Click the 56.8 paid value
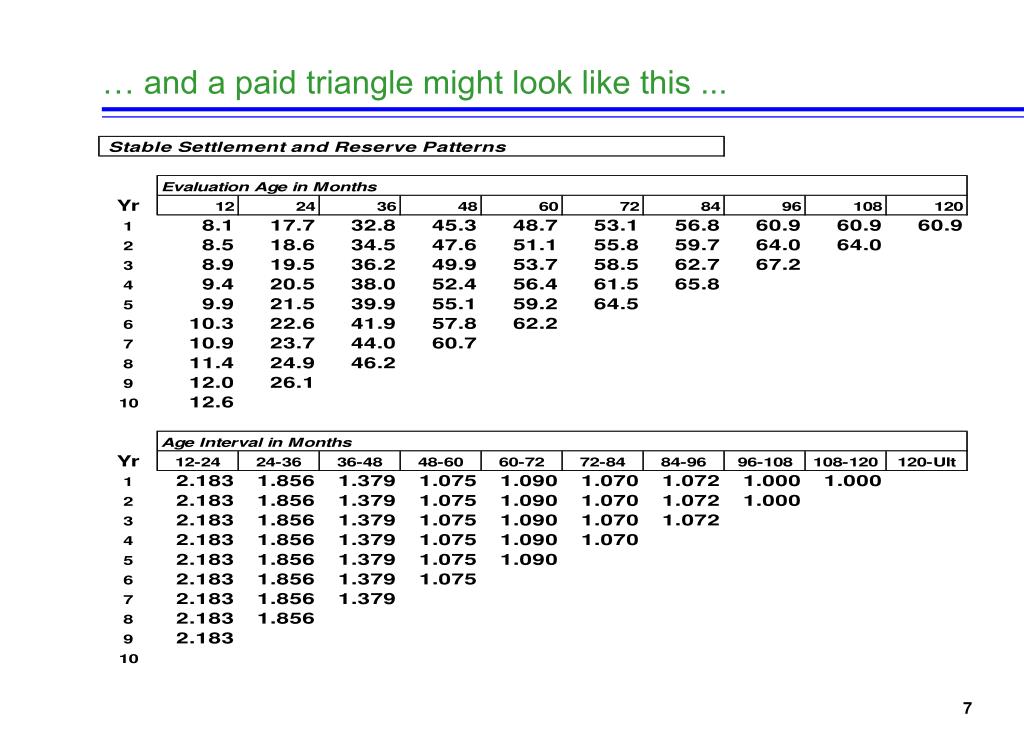 (x=697, y=226)
